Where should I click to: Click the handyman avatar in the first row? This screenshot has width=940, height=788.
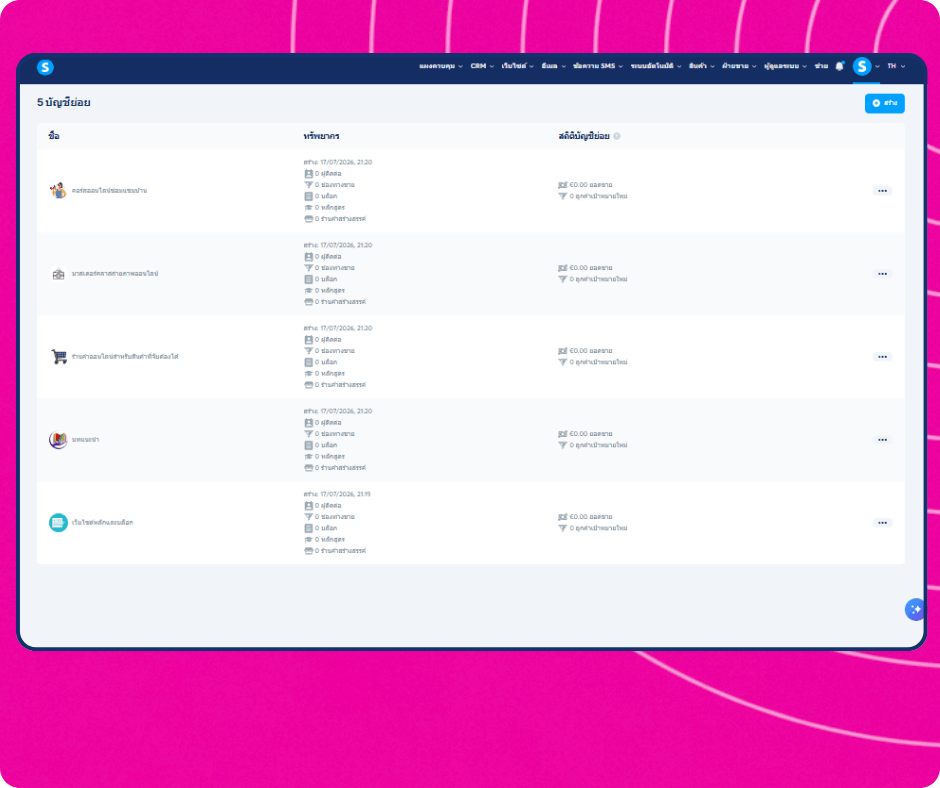[58, 191]
